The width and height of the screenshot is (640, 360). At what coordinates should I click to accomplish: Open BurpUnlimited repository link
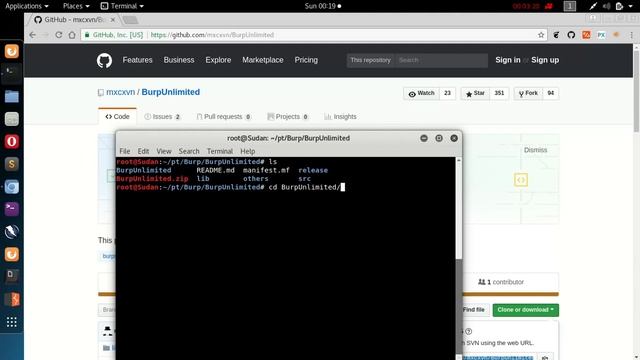click(171, 92)
